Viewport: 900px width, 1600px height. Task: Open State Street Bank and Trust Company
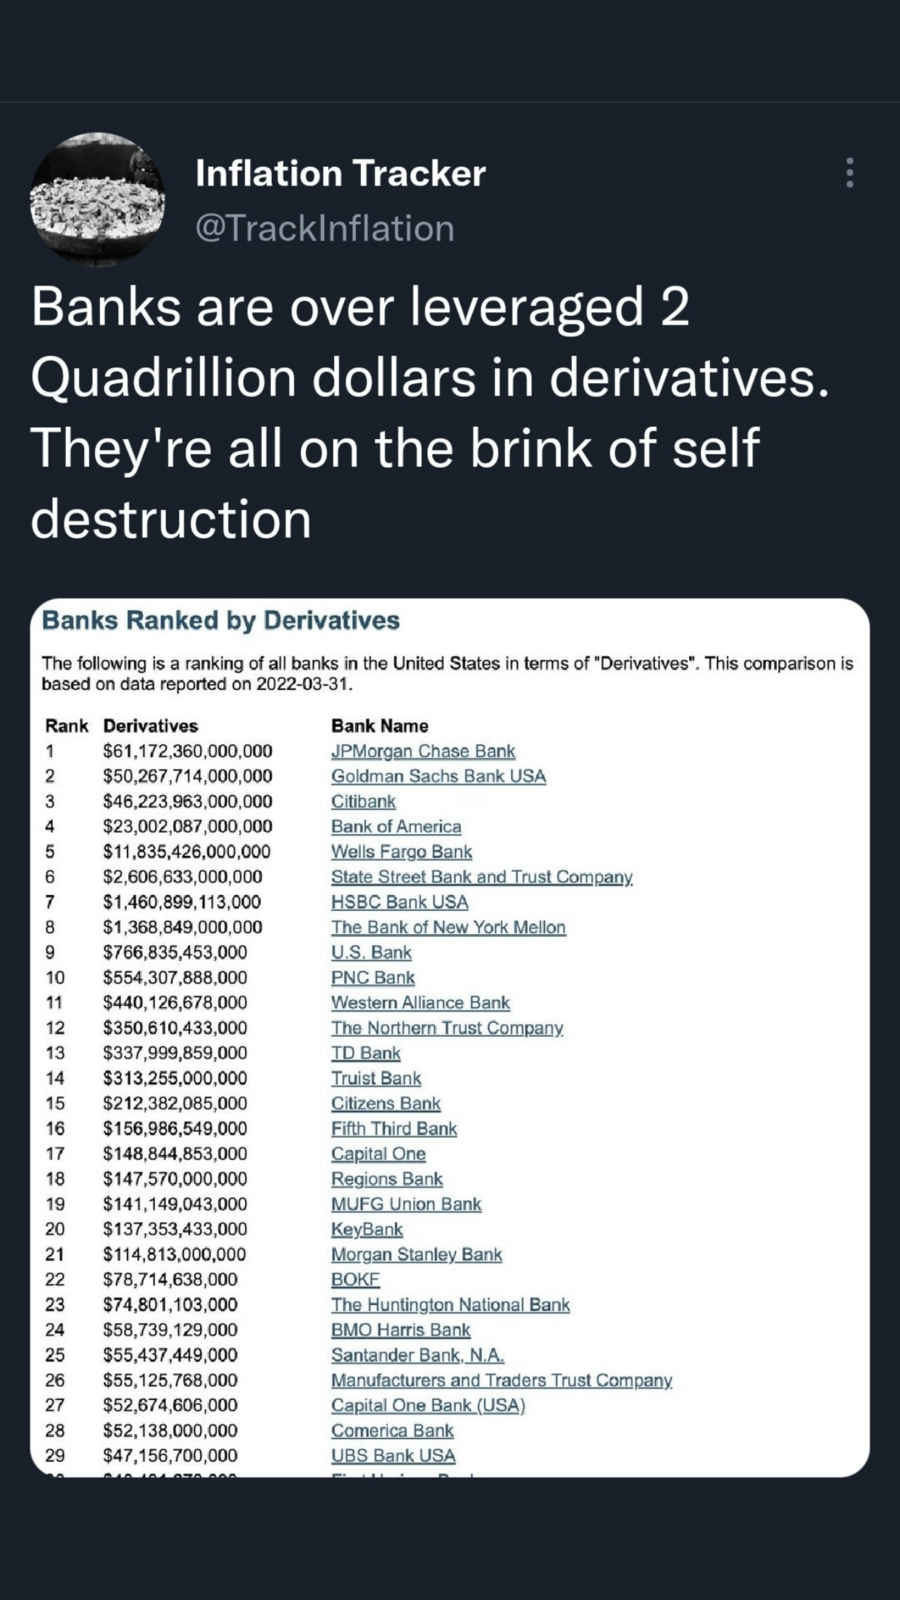(481, 877)
